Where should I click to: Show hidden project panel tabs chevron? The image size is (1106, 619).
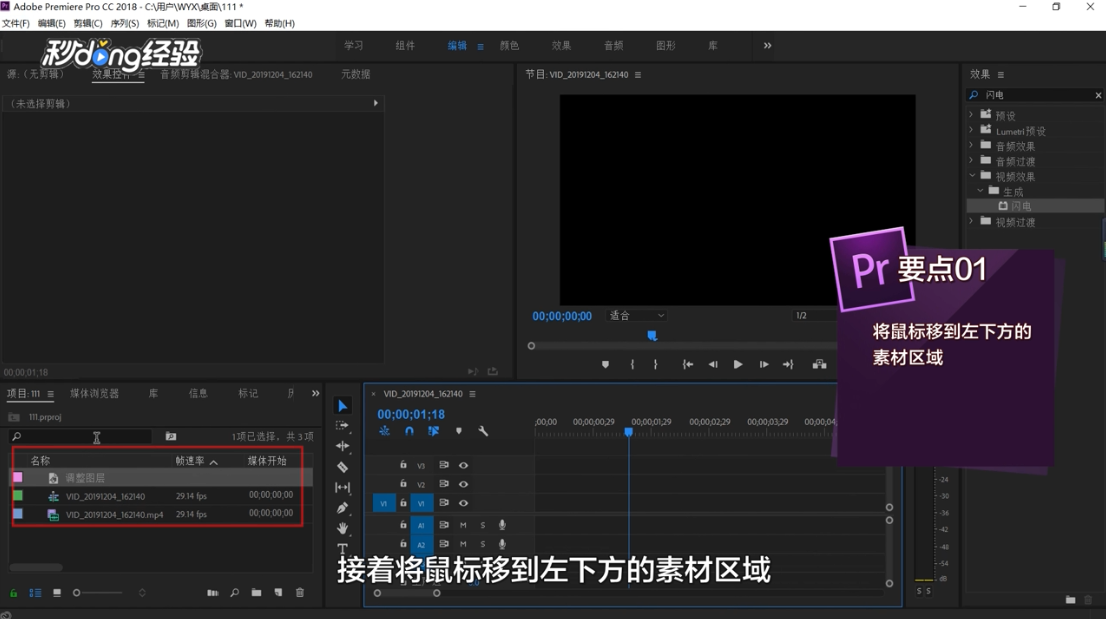click(x=315, y=393)
